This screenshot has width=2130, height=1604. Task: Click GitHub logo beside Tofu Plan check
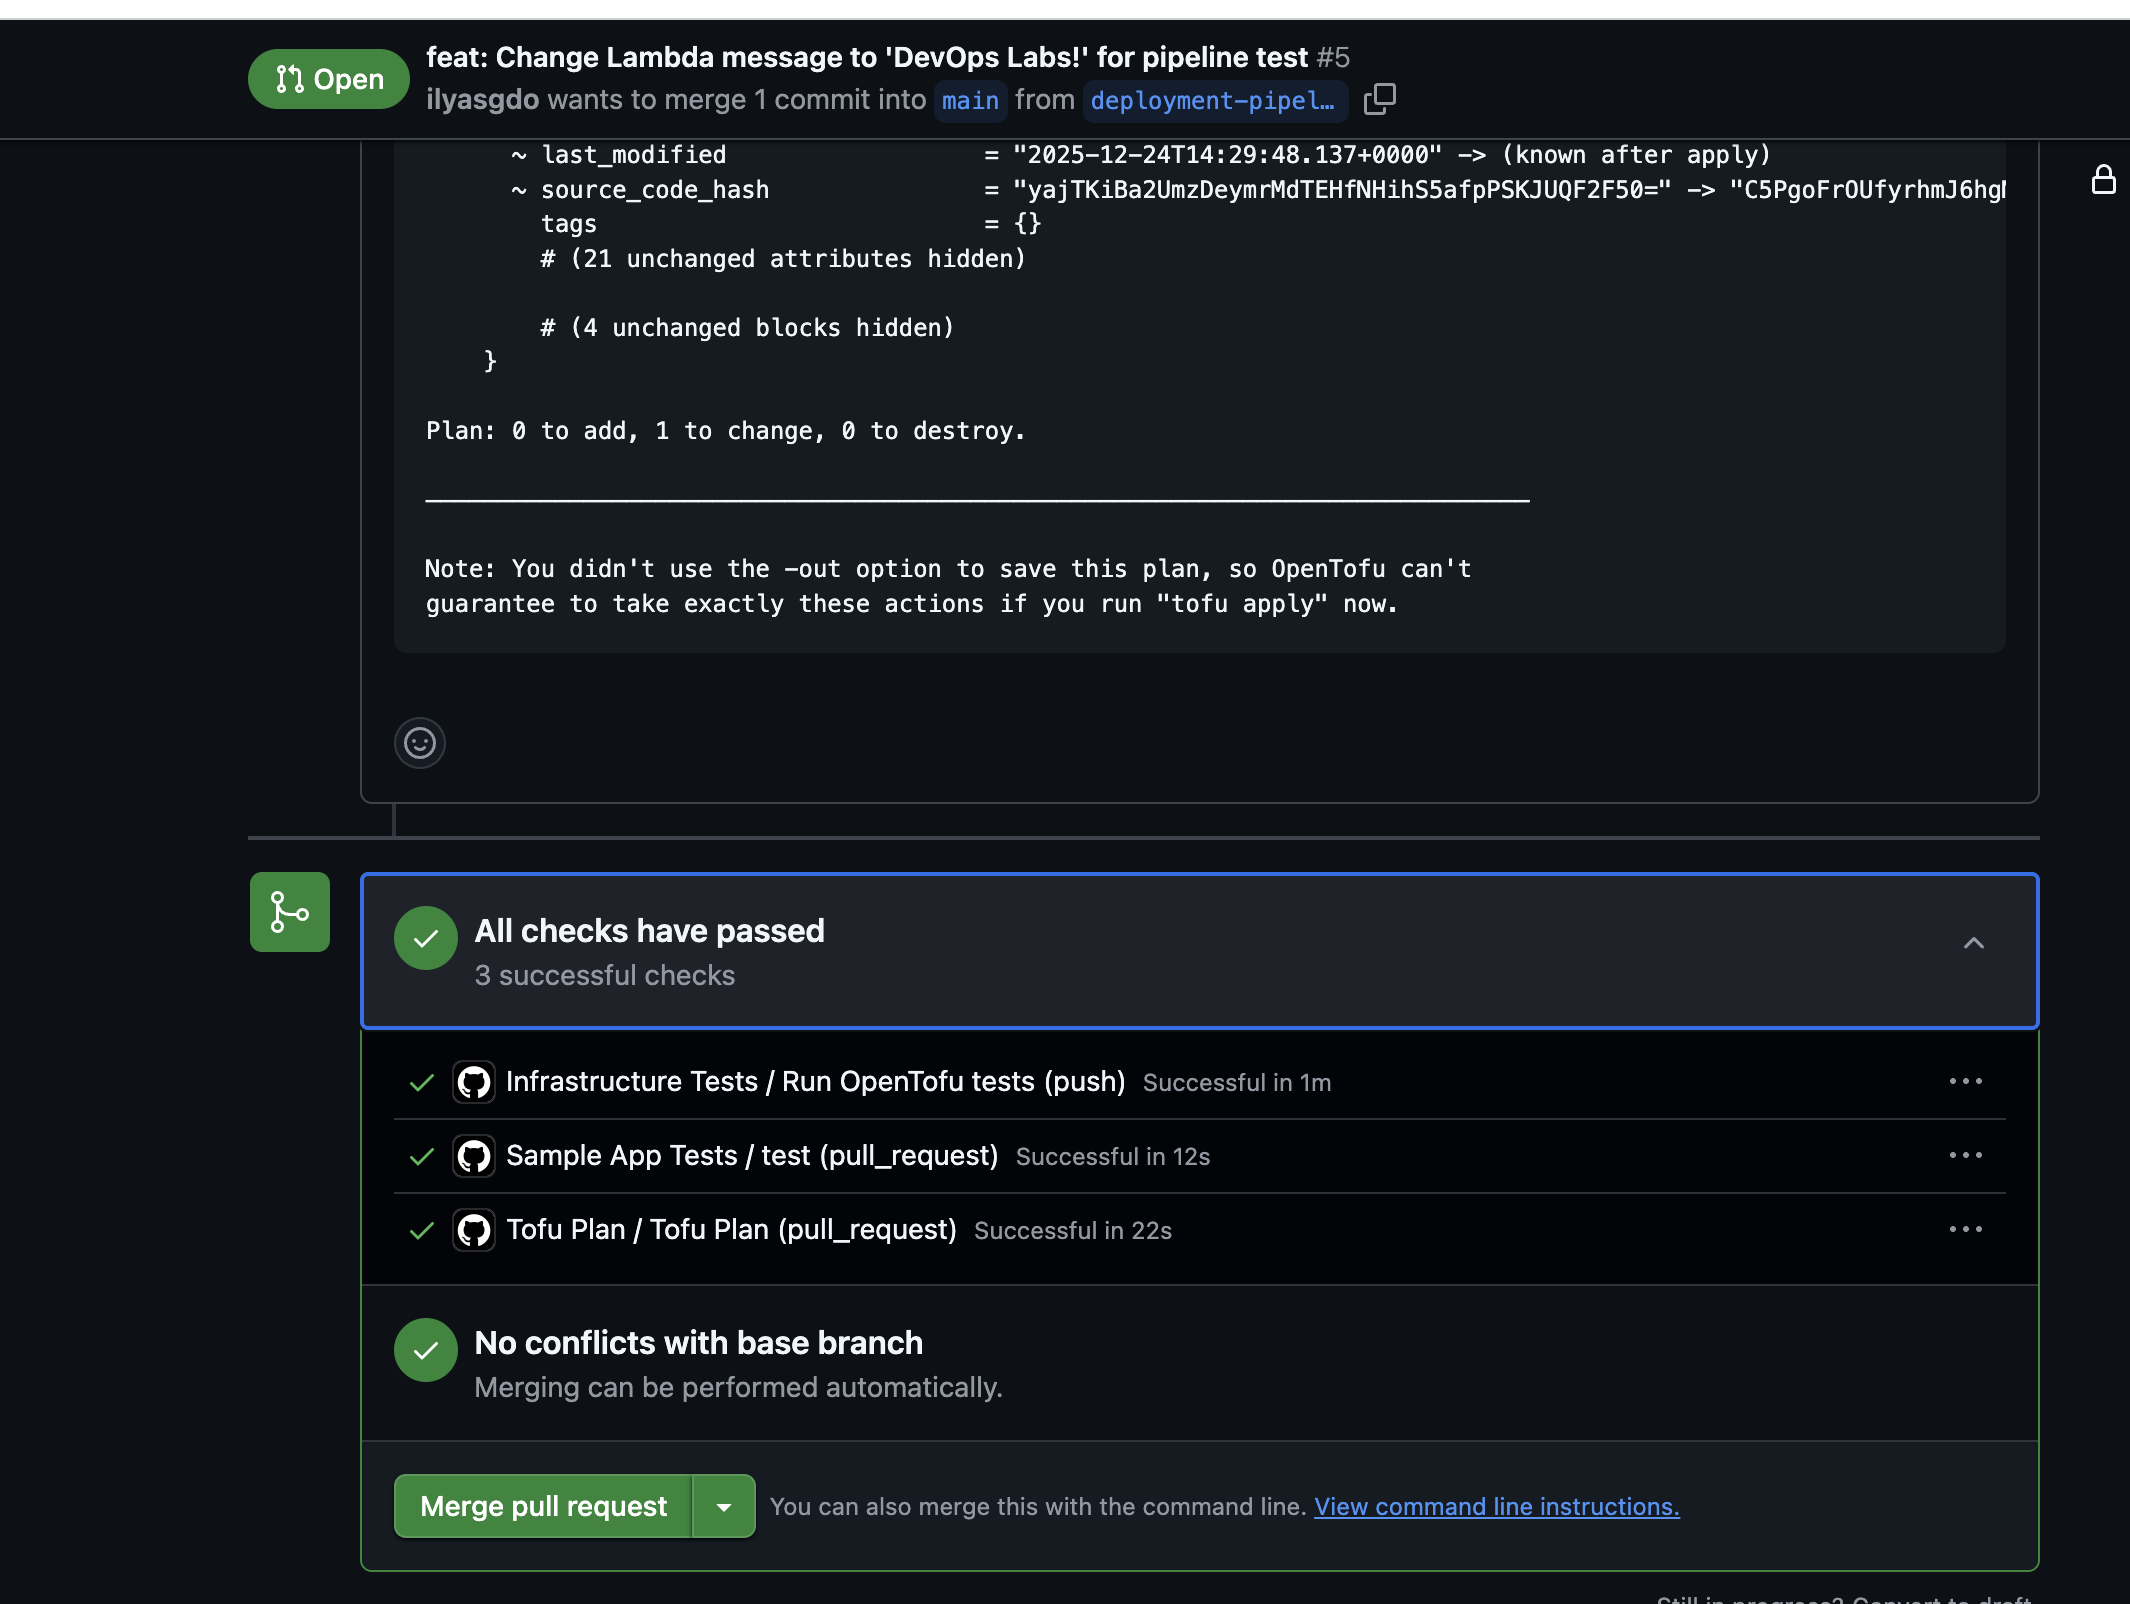tap(474, 1230)
